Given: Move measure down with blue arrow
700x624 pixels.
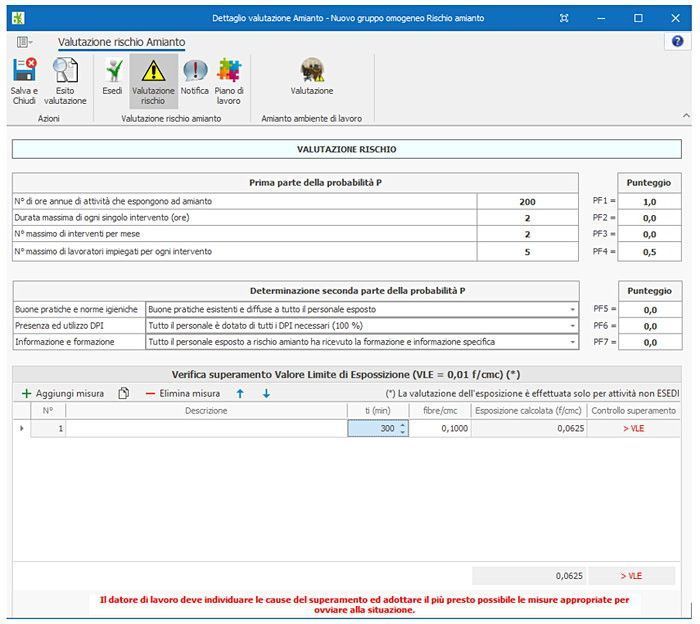Looking at the screenshot, I should tap(266, 394).
